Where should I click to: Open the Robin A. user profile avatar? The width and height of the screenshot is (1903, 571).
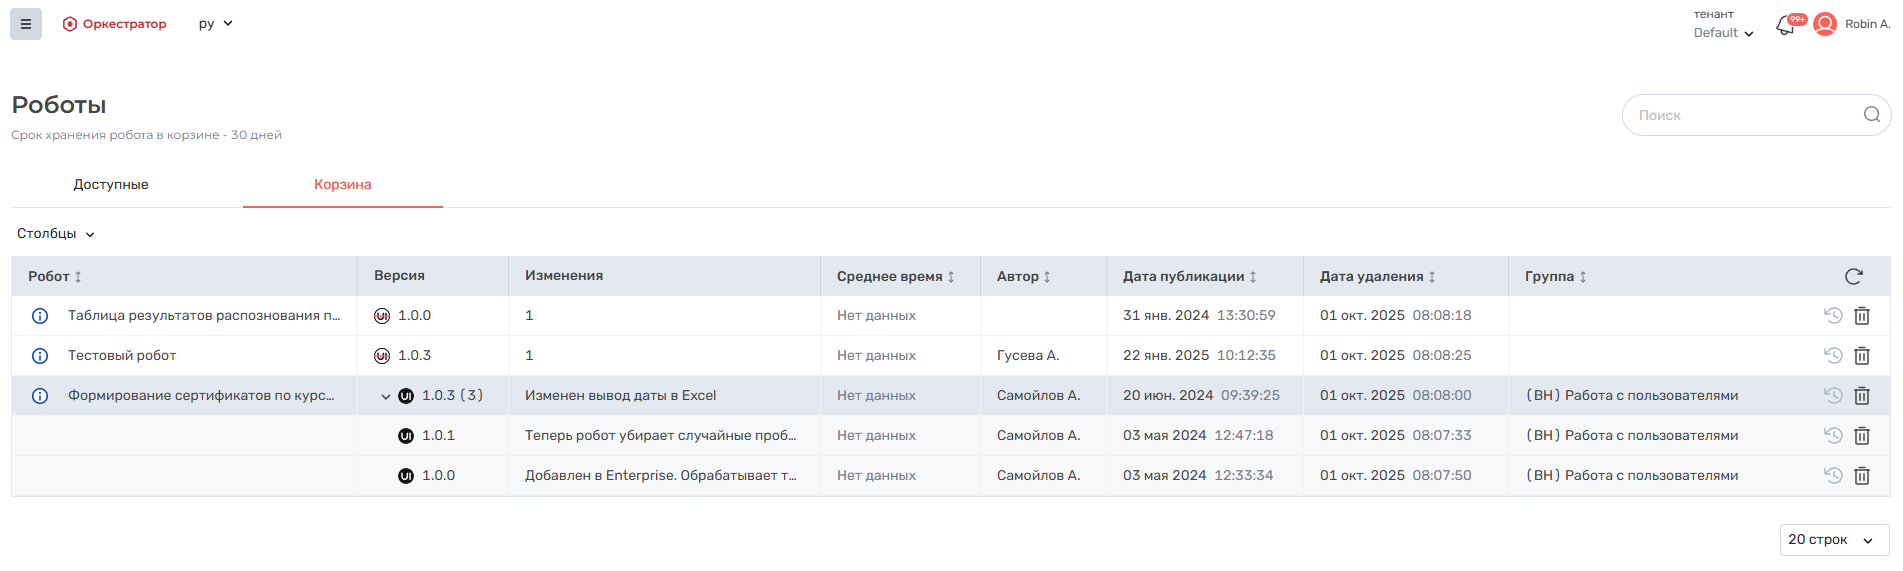(1825, 24)
